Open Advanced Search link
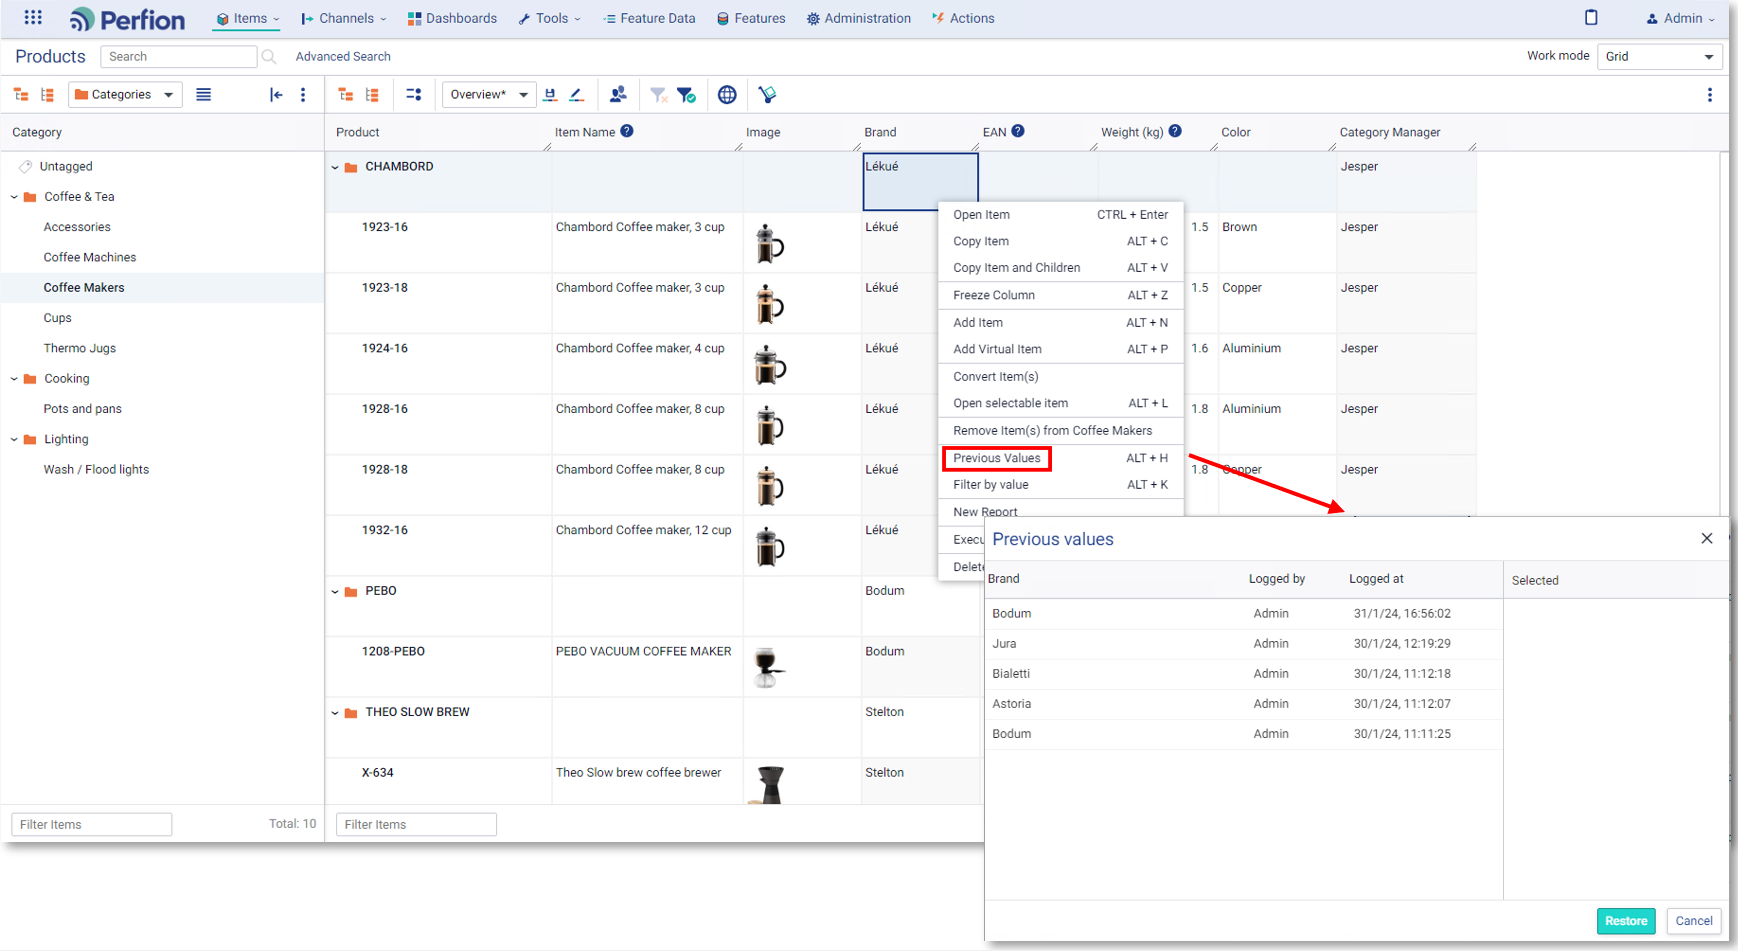The height and width of the screenshot is (951, 1738). pos(343,57)
